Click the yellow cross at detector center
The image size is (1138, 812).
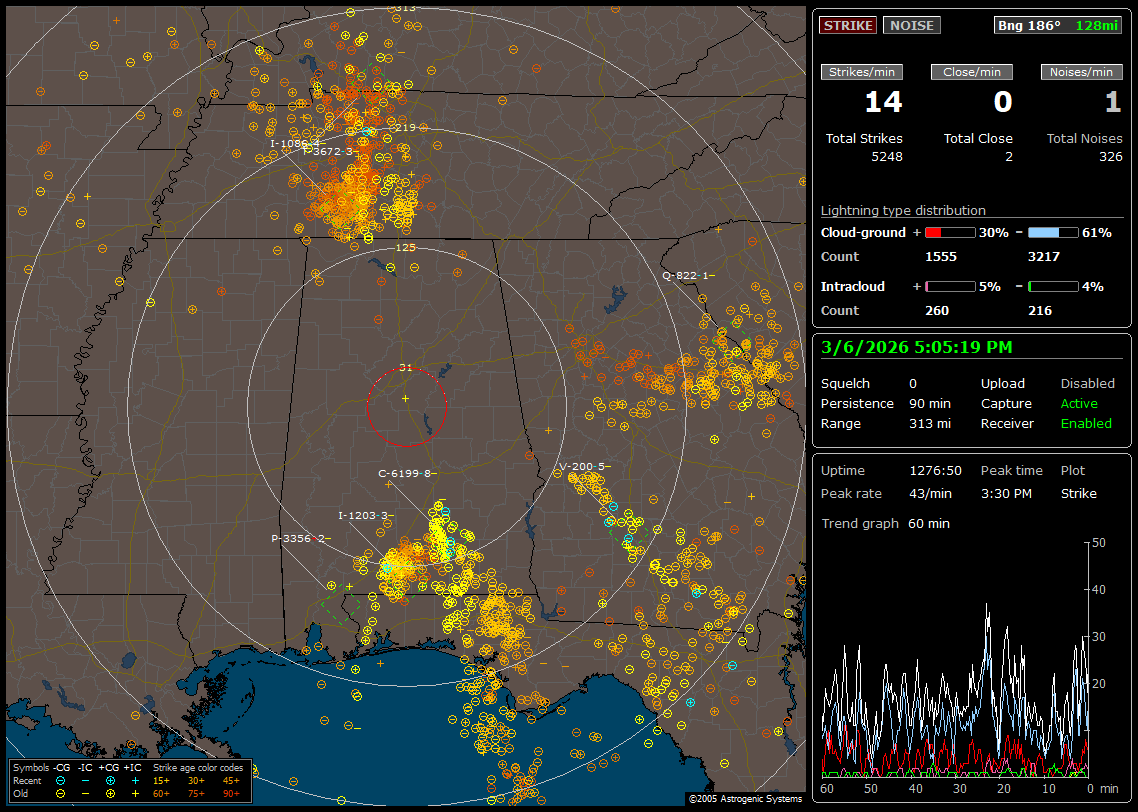point(405,399)
